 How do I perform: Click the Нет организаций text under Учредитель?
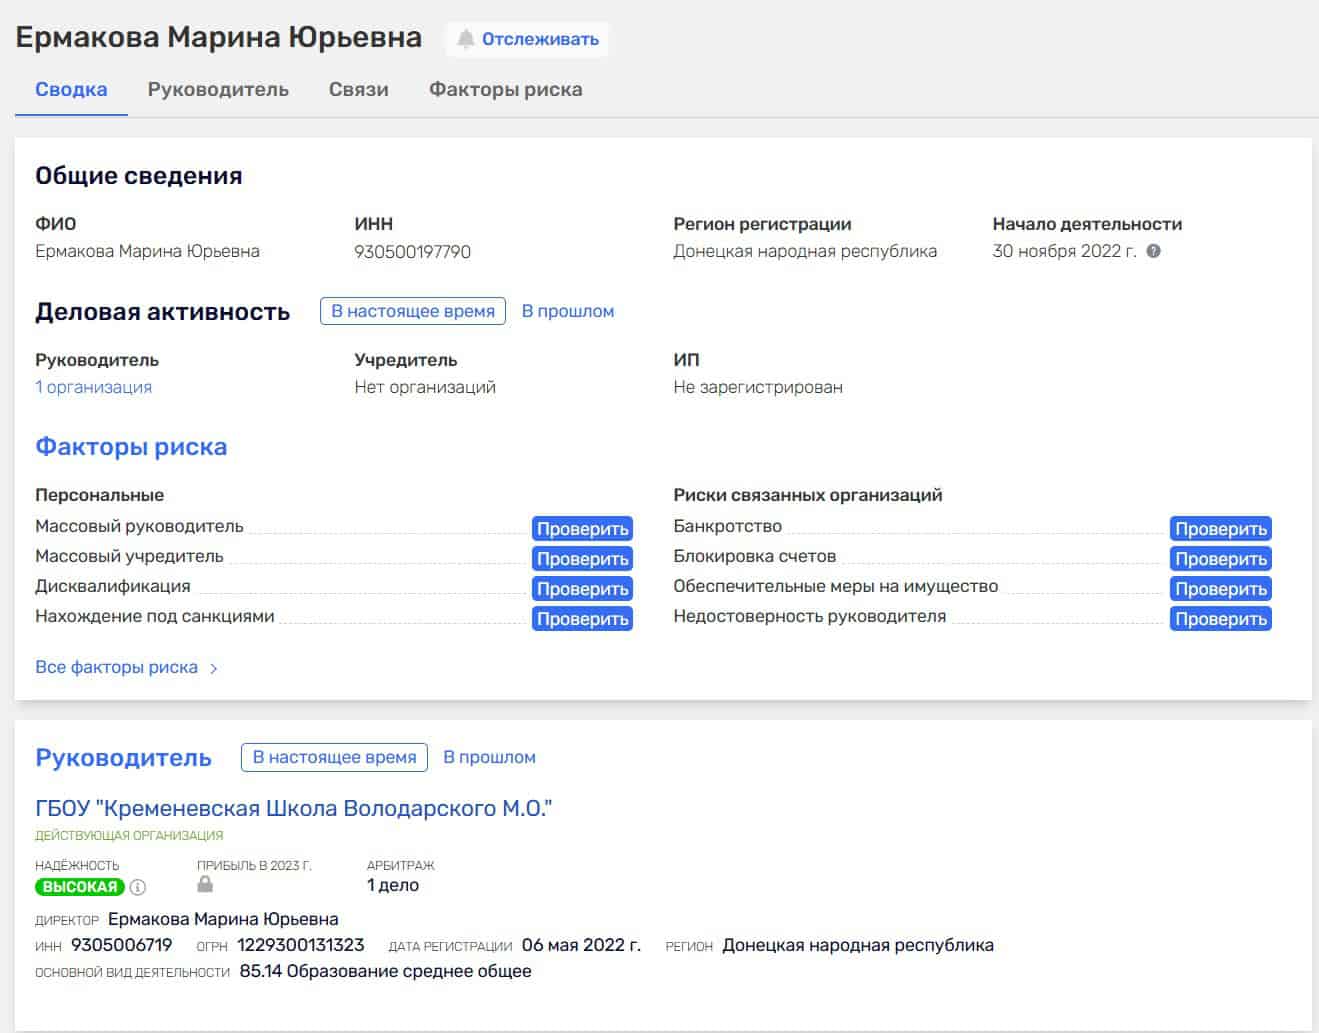[425, 387]
